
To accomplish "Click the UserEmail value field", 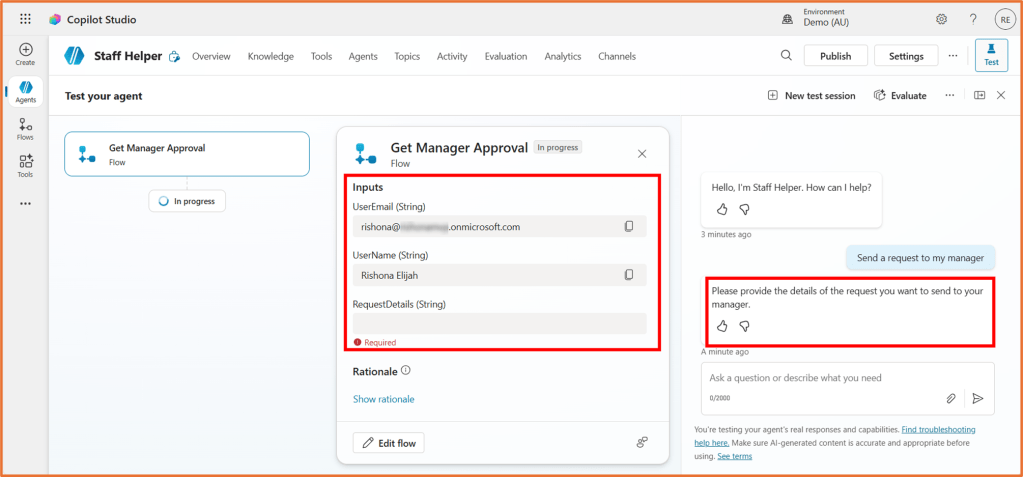I will (x=500, y=226).
